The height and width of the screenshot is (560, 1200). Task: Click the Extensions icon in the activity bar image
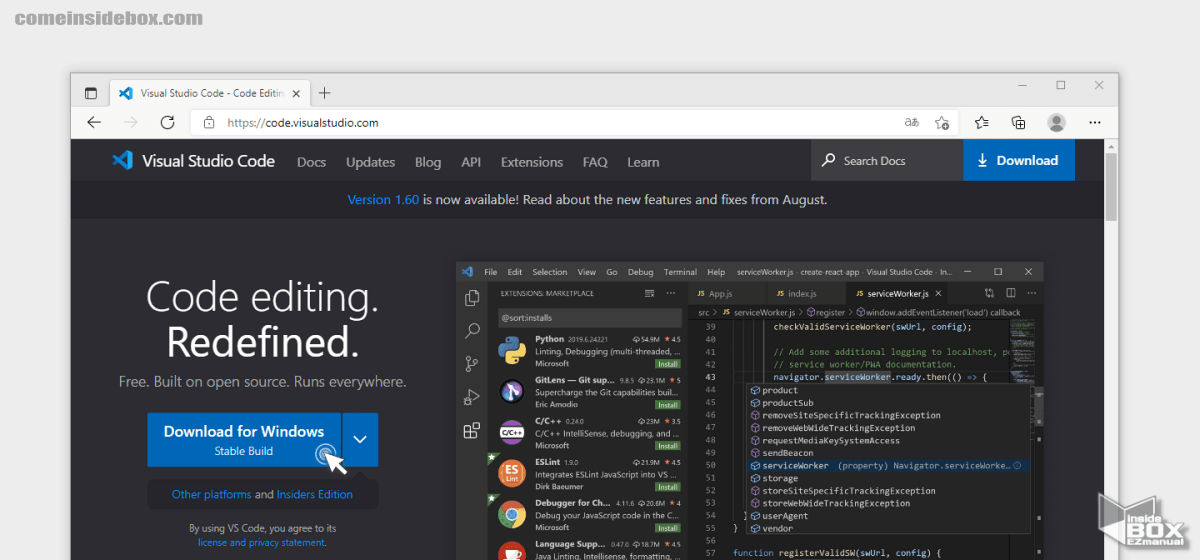472,431
